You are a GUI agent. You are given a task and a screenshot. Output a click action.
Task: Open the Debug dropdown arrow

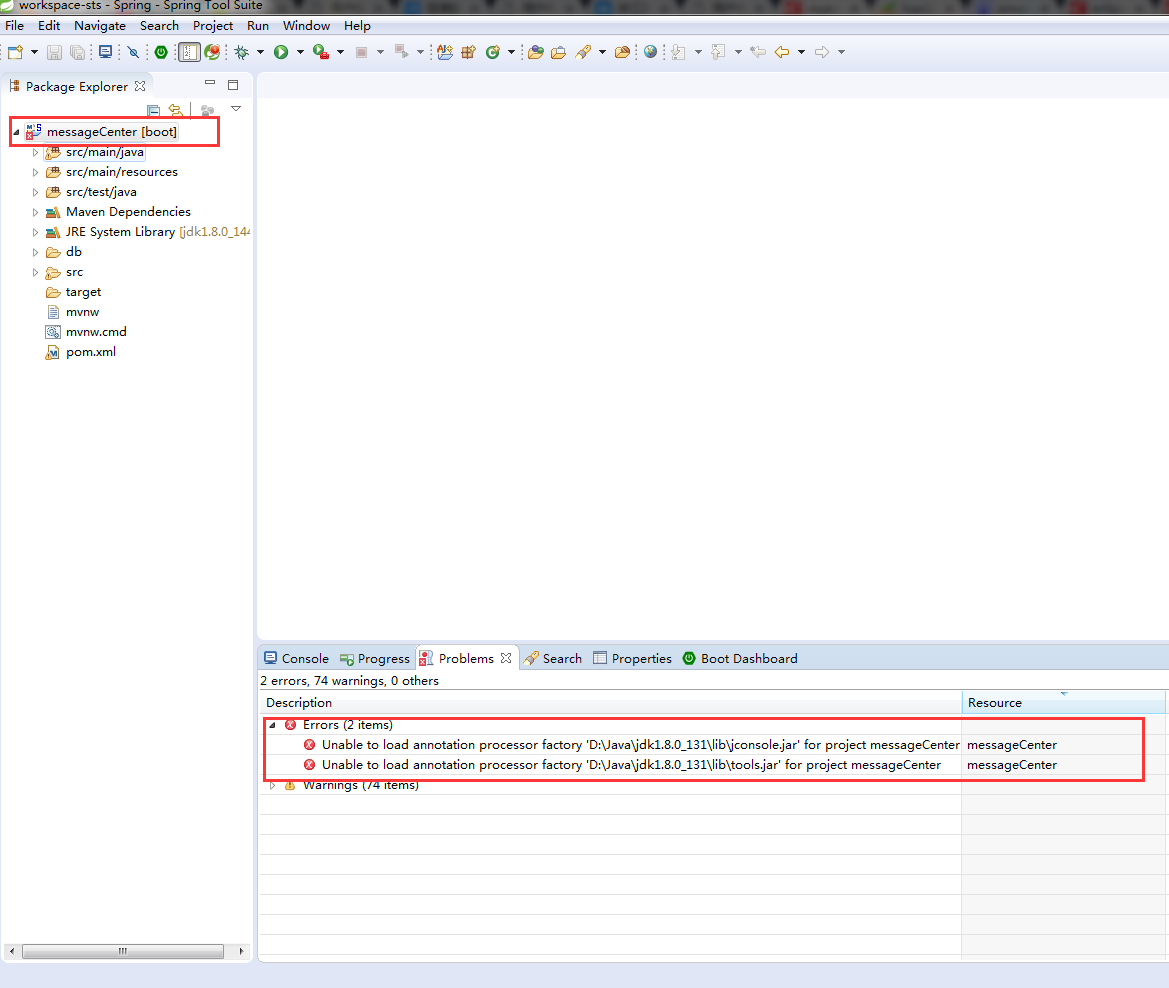pyautogui.click(x=260, y=52)
